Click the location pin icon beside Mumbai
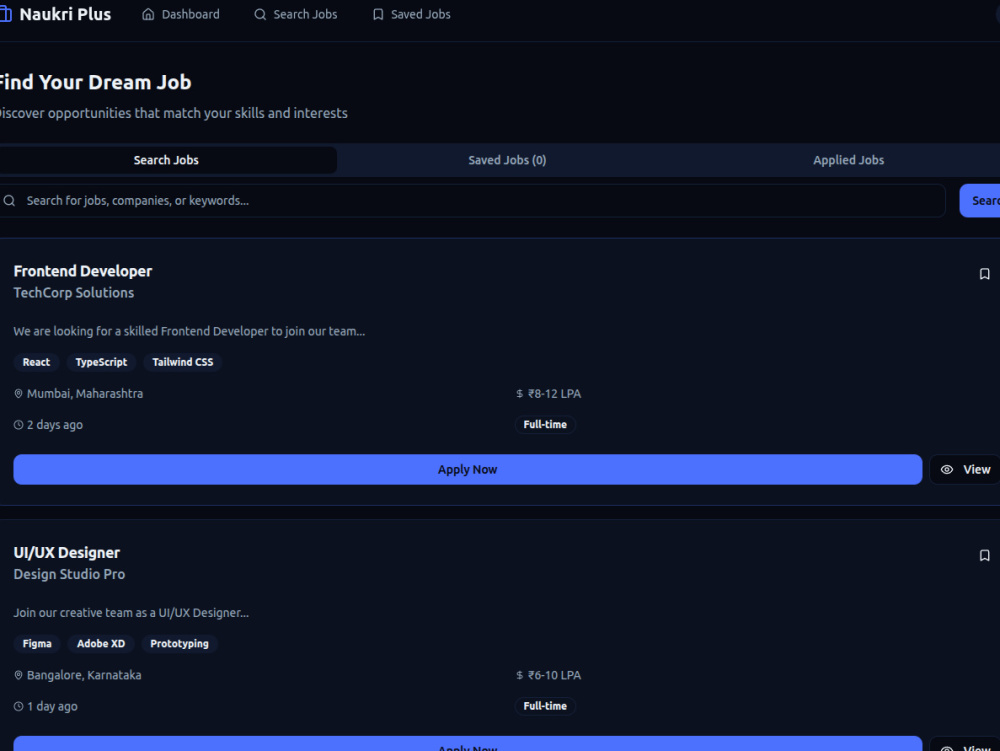The image size is (1000, 751). [x=18, y=394]
